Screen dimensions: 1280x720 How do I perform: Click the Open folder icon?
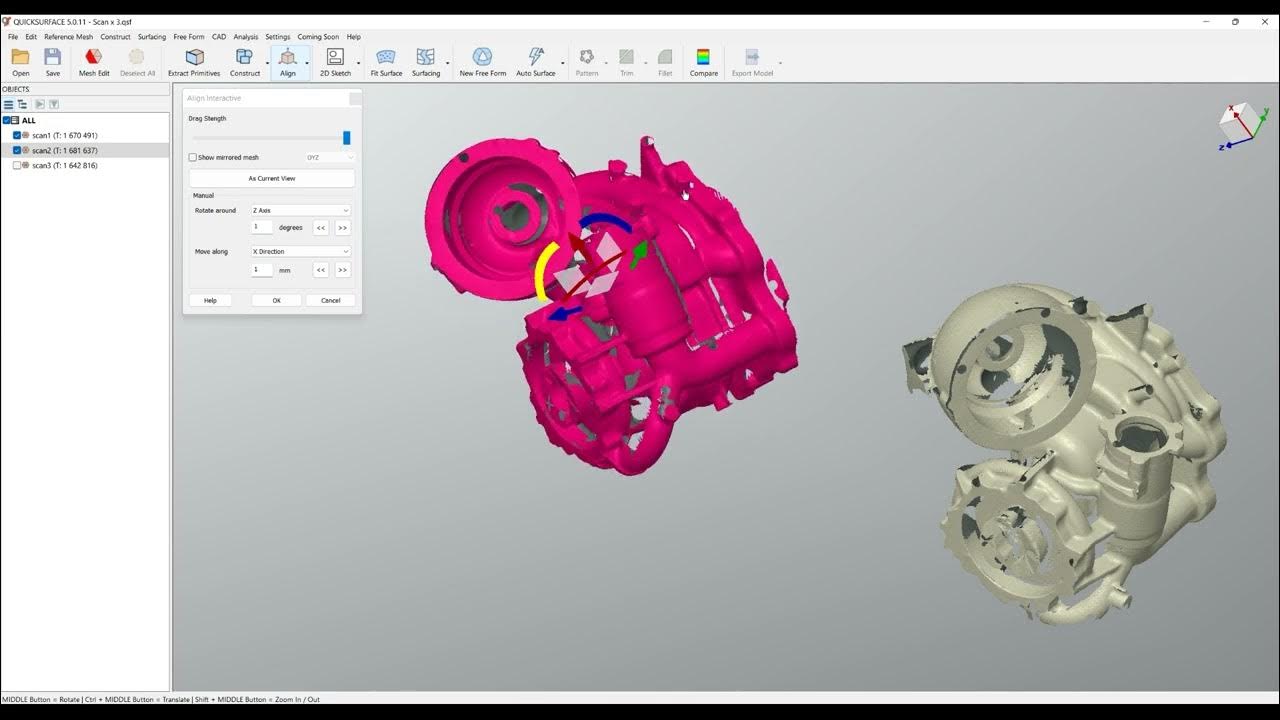coord(20,57)
